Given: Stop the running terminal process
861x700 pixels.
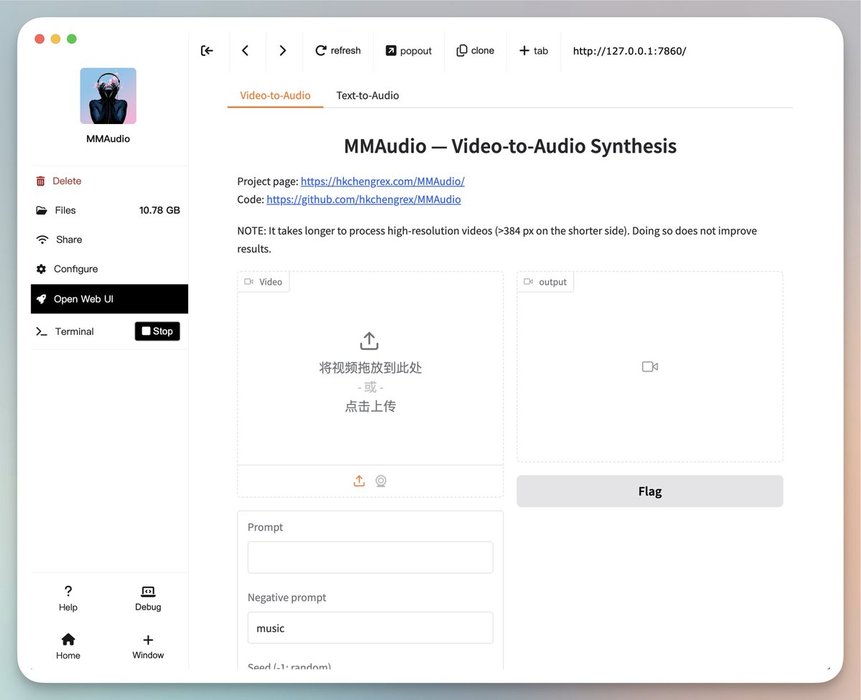Looking at the screenshot, I should [157, 331].
